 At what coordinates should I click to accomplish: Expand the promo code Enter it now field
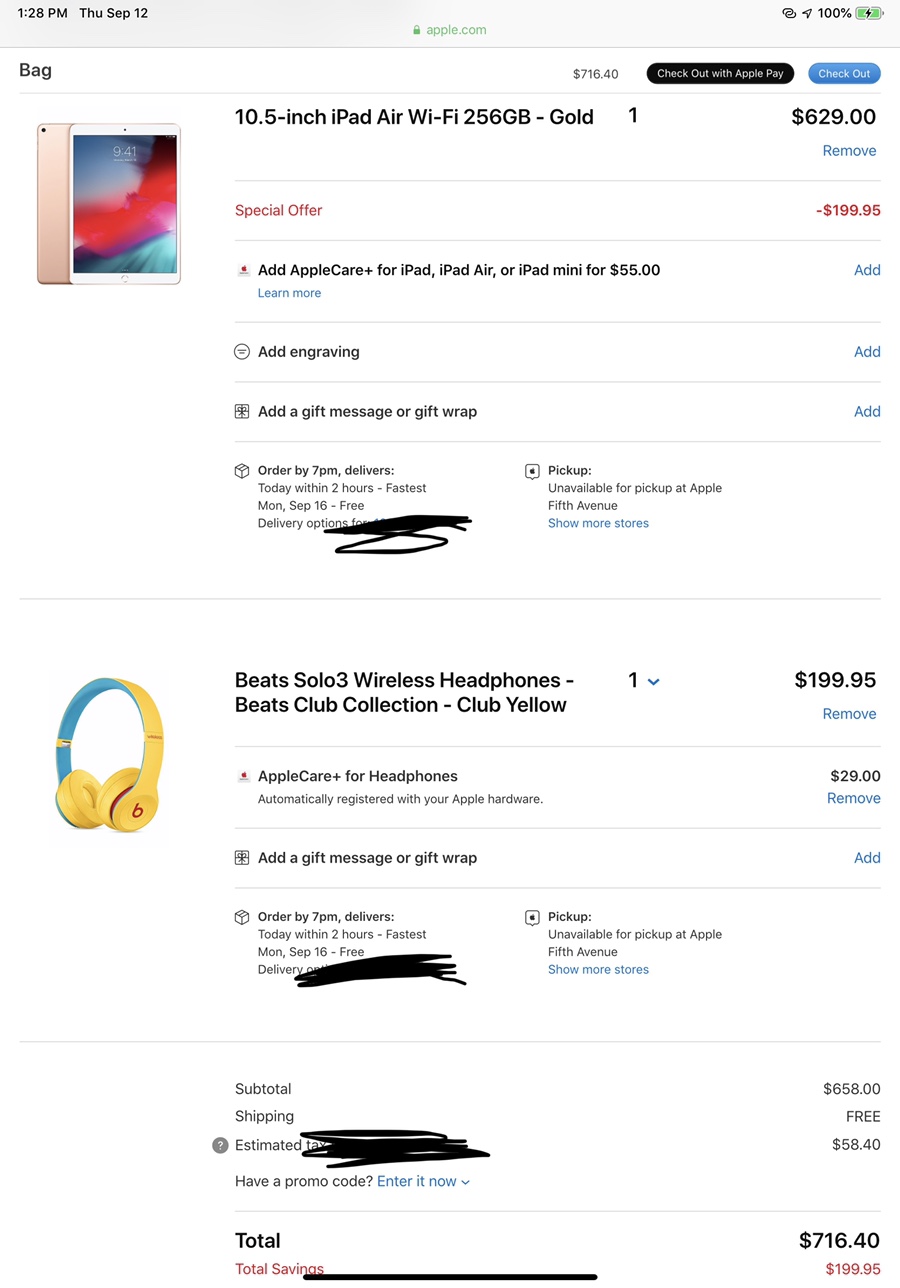[x=423, y=1181]
